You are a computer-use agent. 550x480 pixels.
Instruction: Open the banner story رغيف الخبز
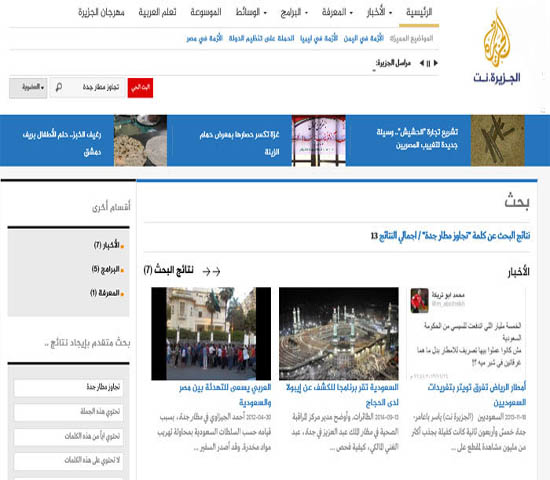point(62,143)
